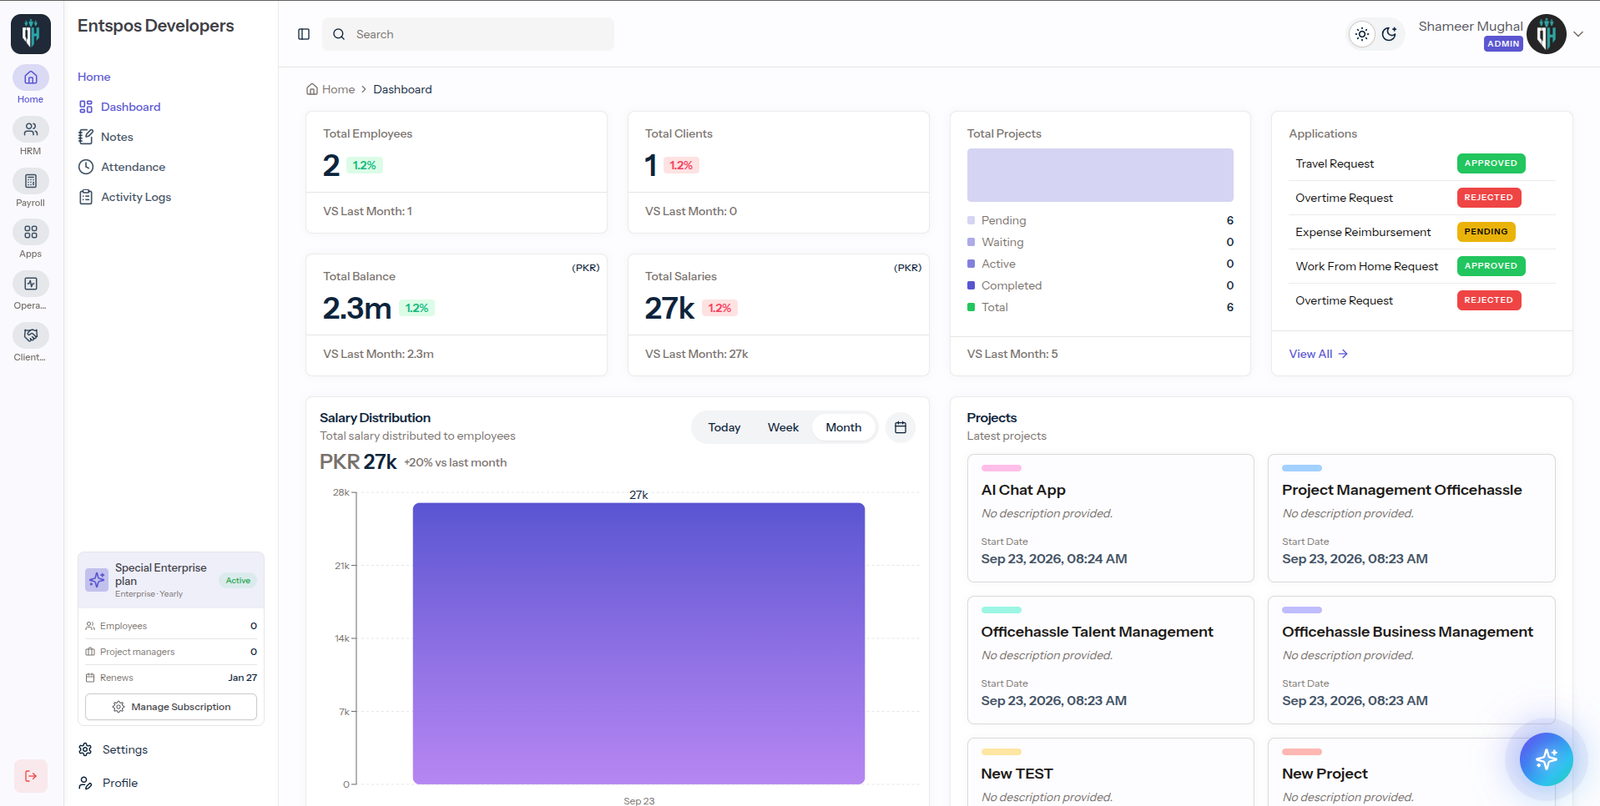Image resolution: width=1600 pixels, height=806 pixels.
Task: Launch the AI assistant sparkle button
Action: [x=1546, y=759]
